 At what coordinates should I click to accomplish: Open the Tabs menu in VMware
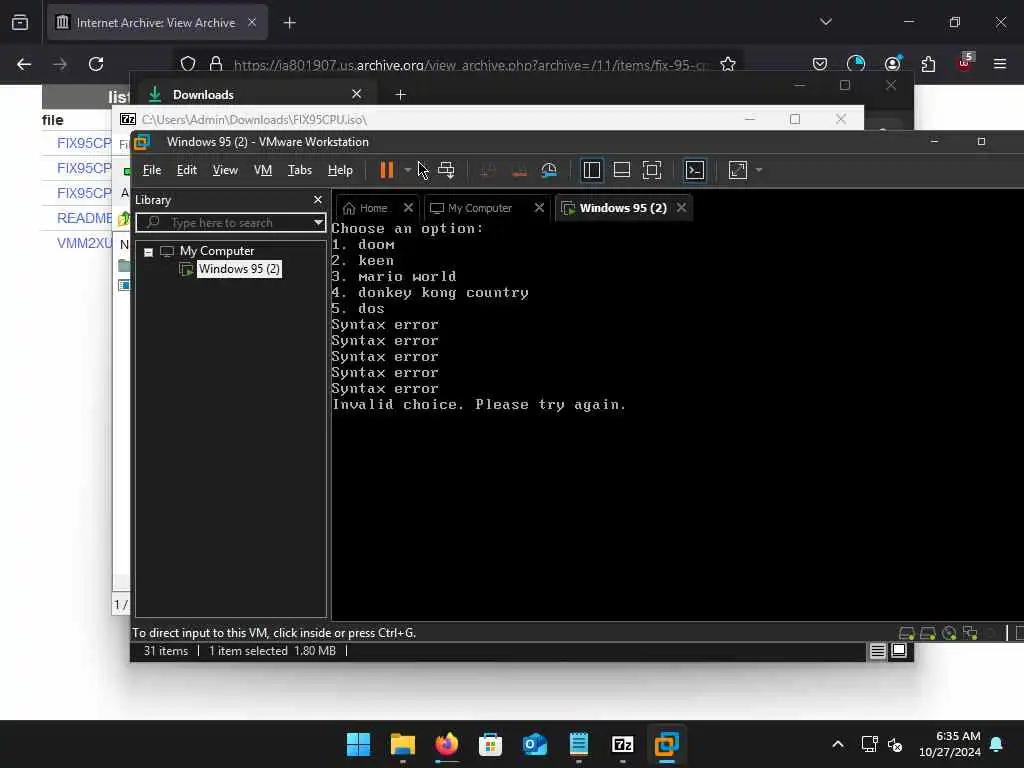[x=300, y=170]
